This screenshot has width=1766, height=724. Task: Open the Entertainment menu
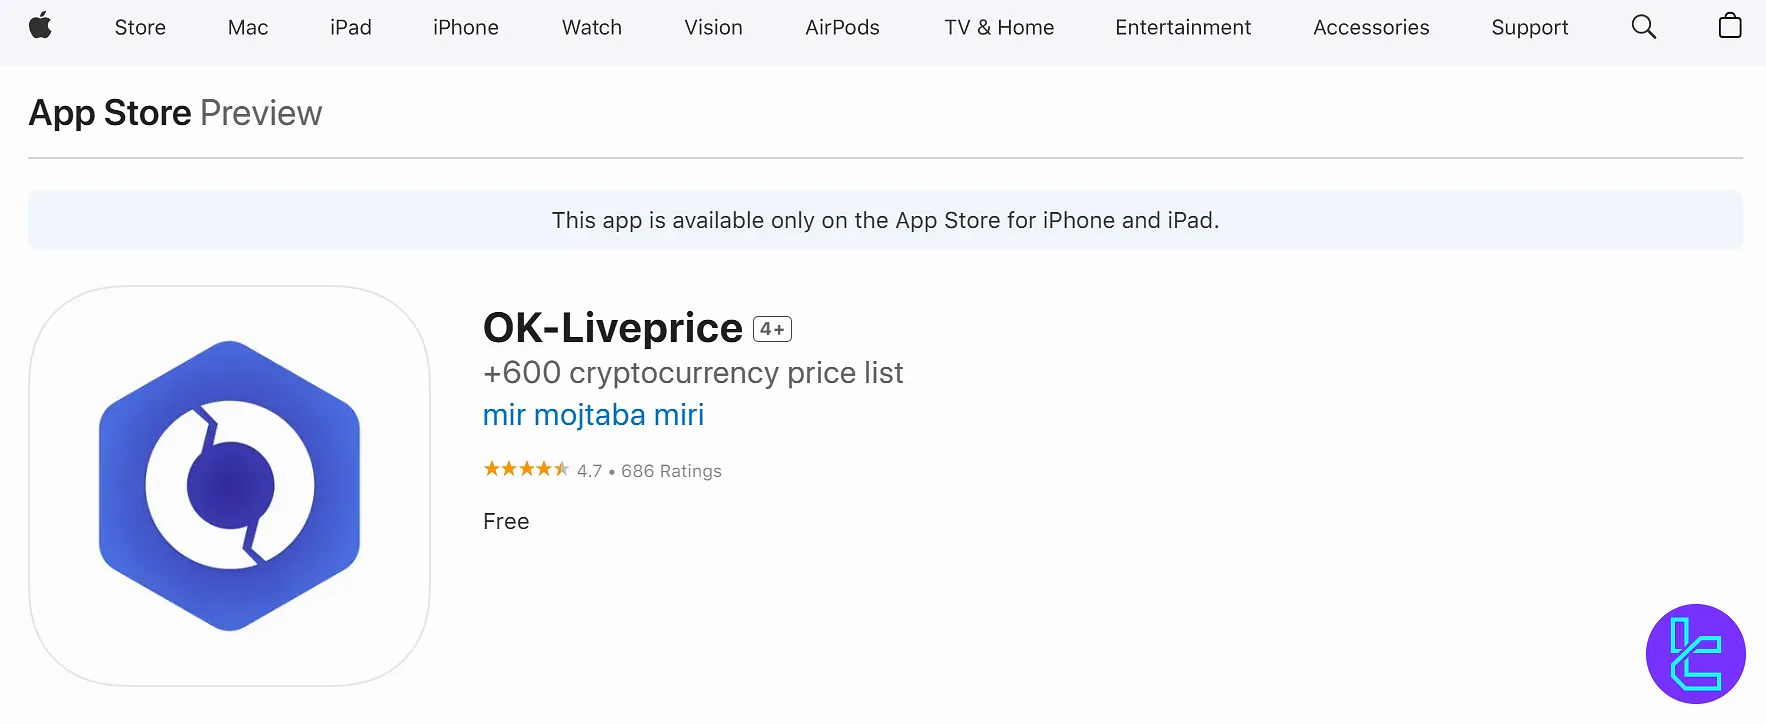click(1183, 28)
